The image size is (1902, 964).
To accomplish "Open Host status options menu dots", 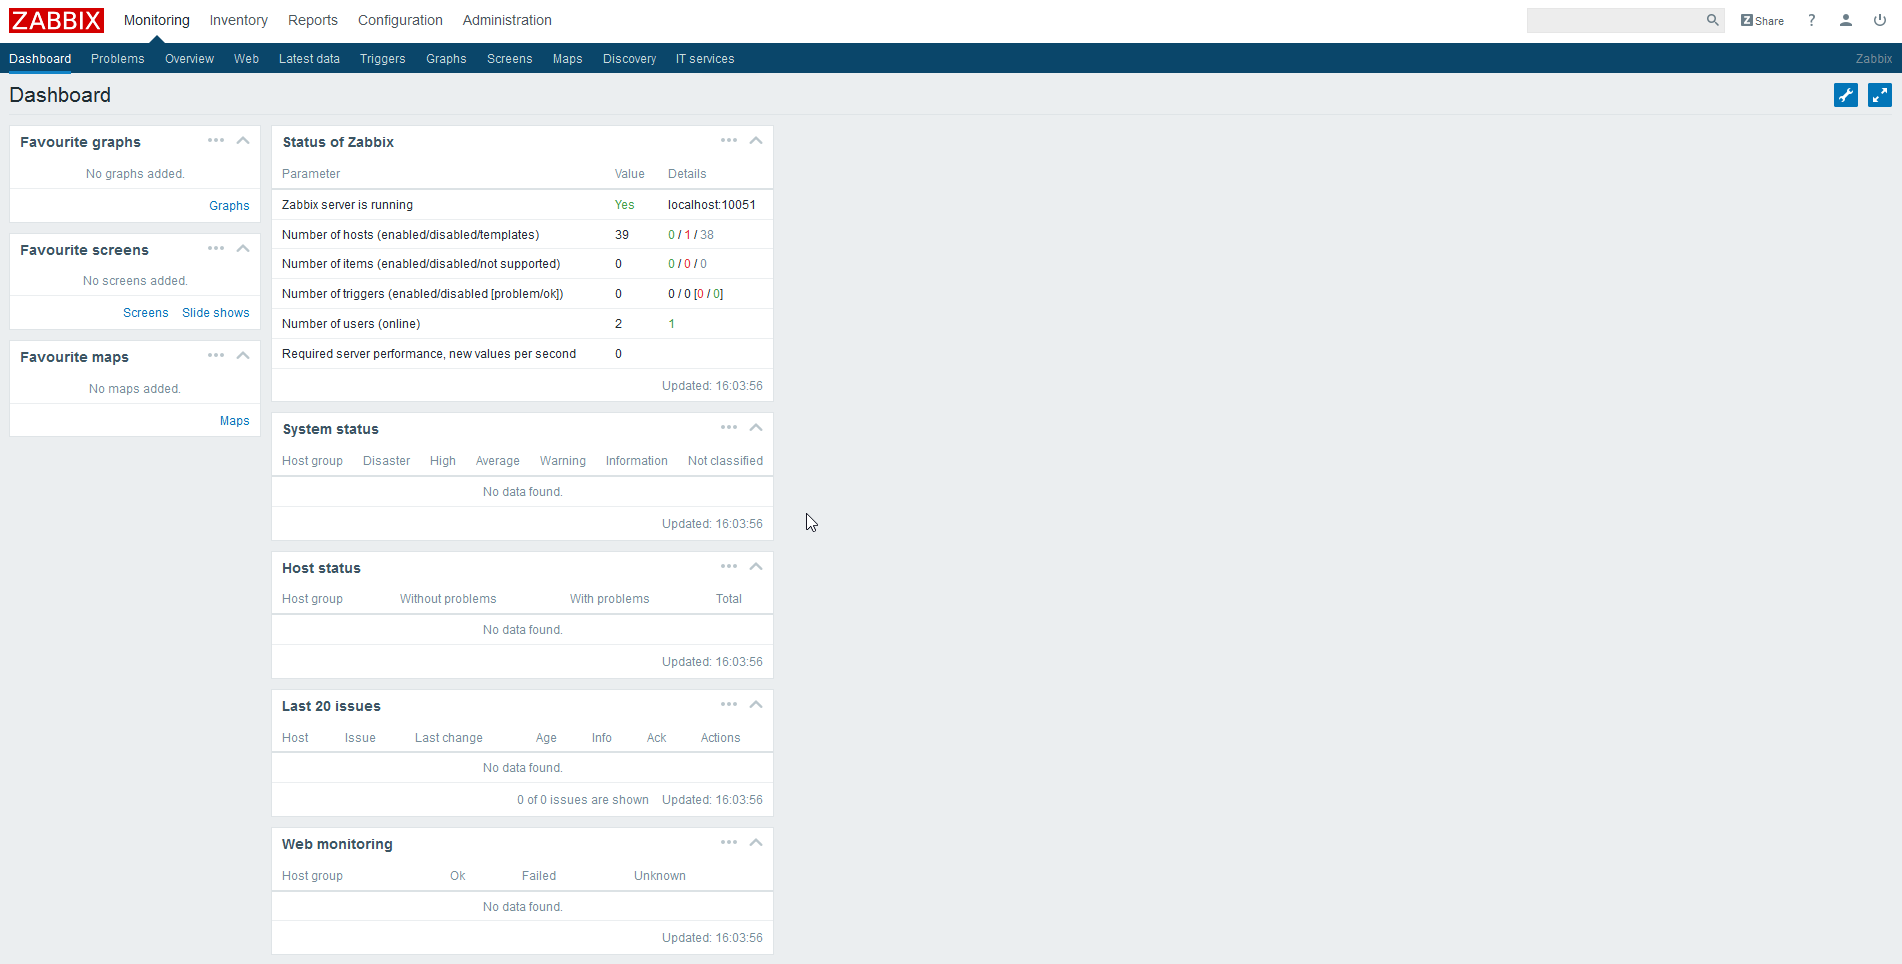I will (x=729, y=567).
